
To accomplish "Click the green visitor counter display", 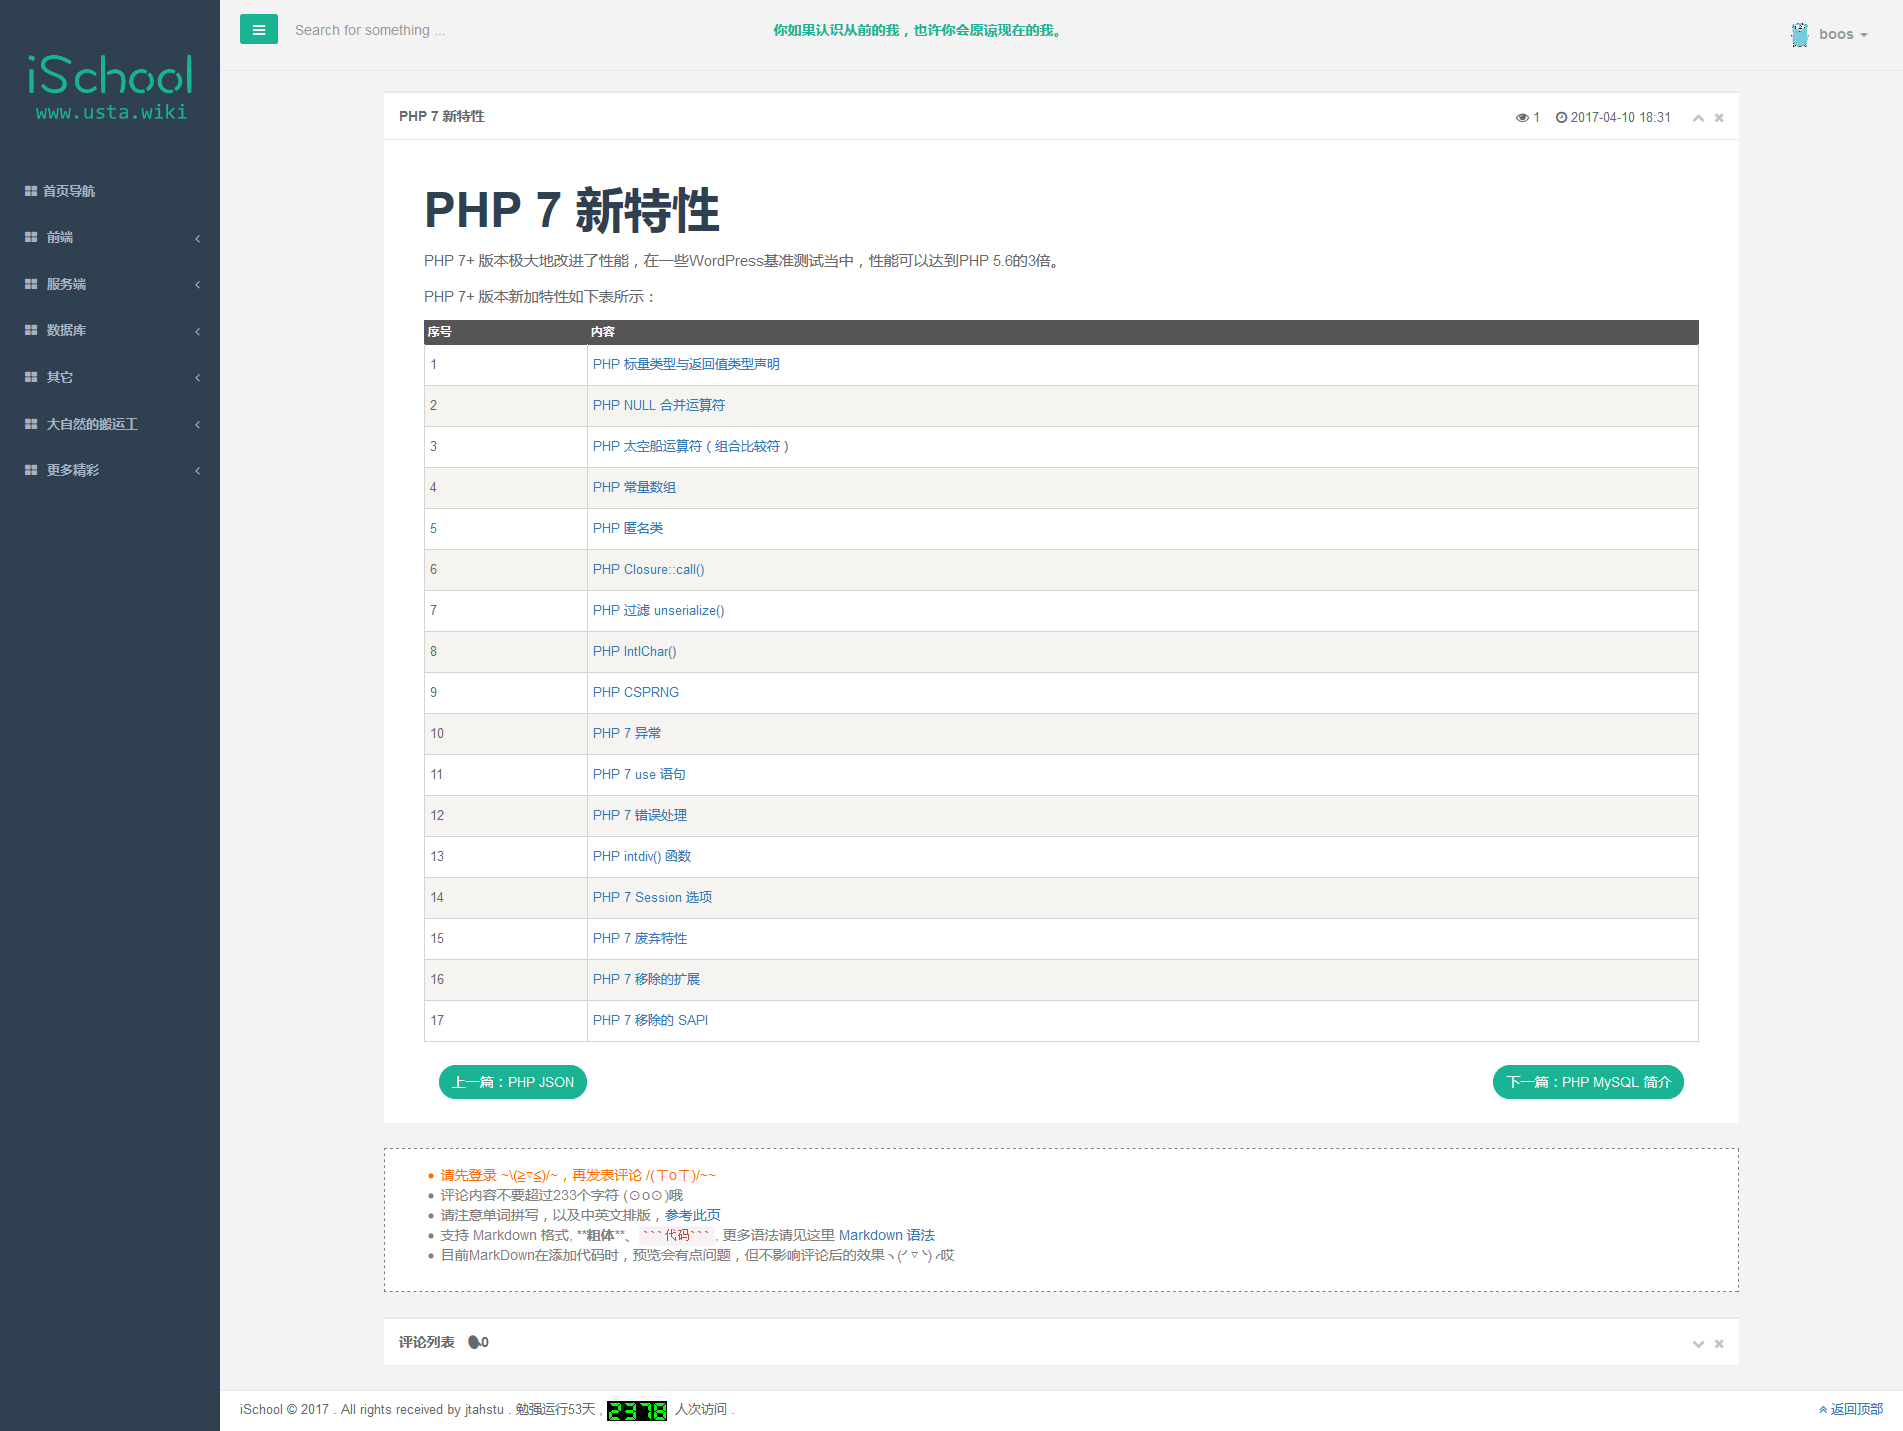I will pos(637,1410).
